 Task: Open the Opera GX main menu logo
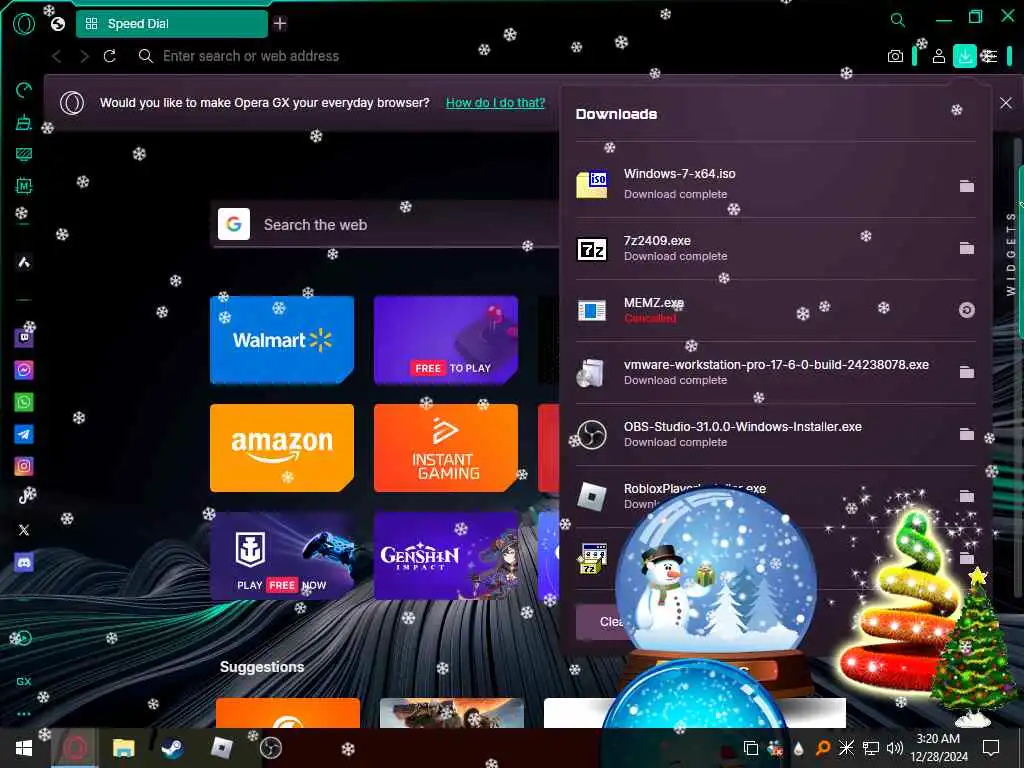point(24,24)
